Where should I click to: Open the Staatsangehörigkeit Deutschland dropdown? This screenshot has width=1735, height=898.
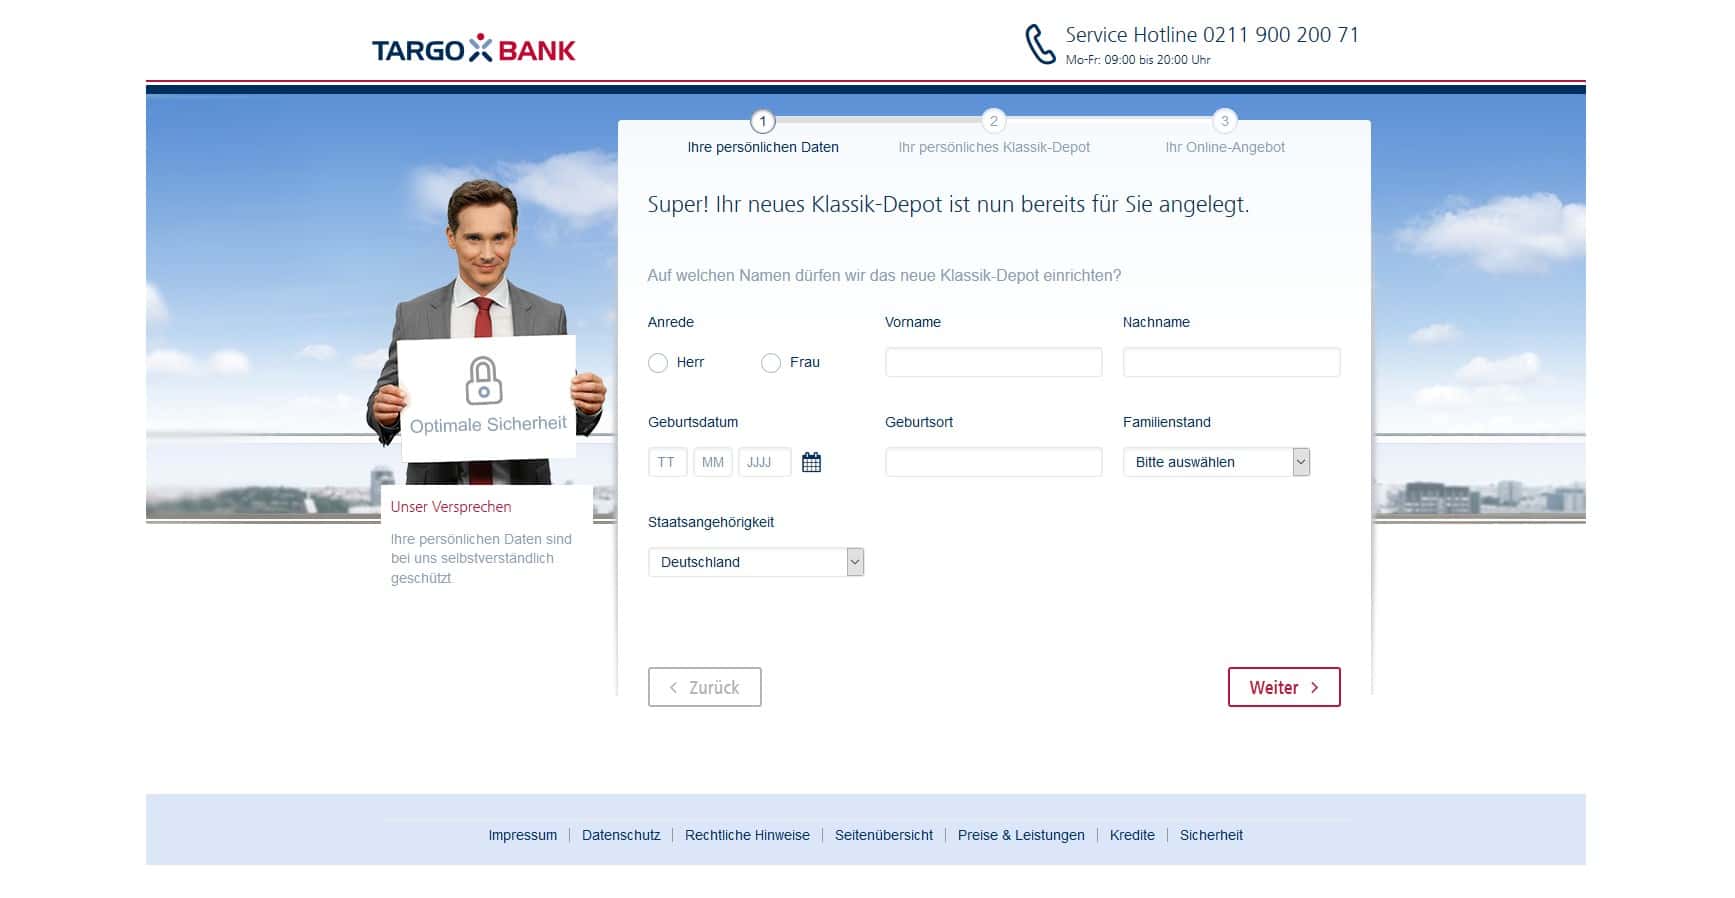point(756,562)
